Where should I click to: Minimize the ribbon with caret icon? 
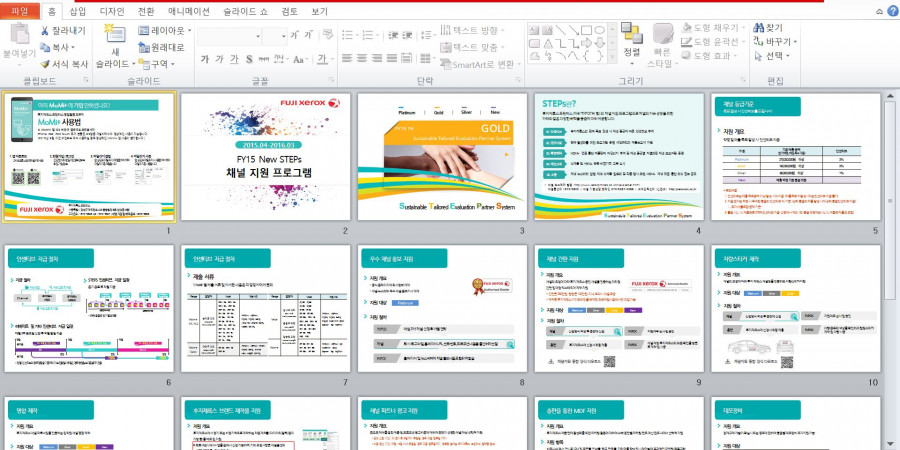coord(879,11)
